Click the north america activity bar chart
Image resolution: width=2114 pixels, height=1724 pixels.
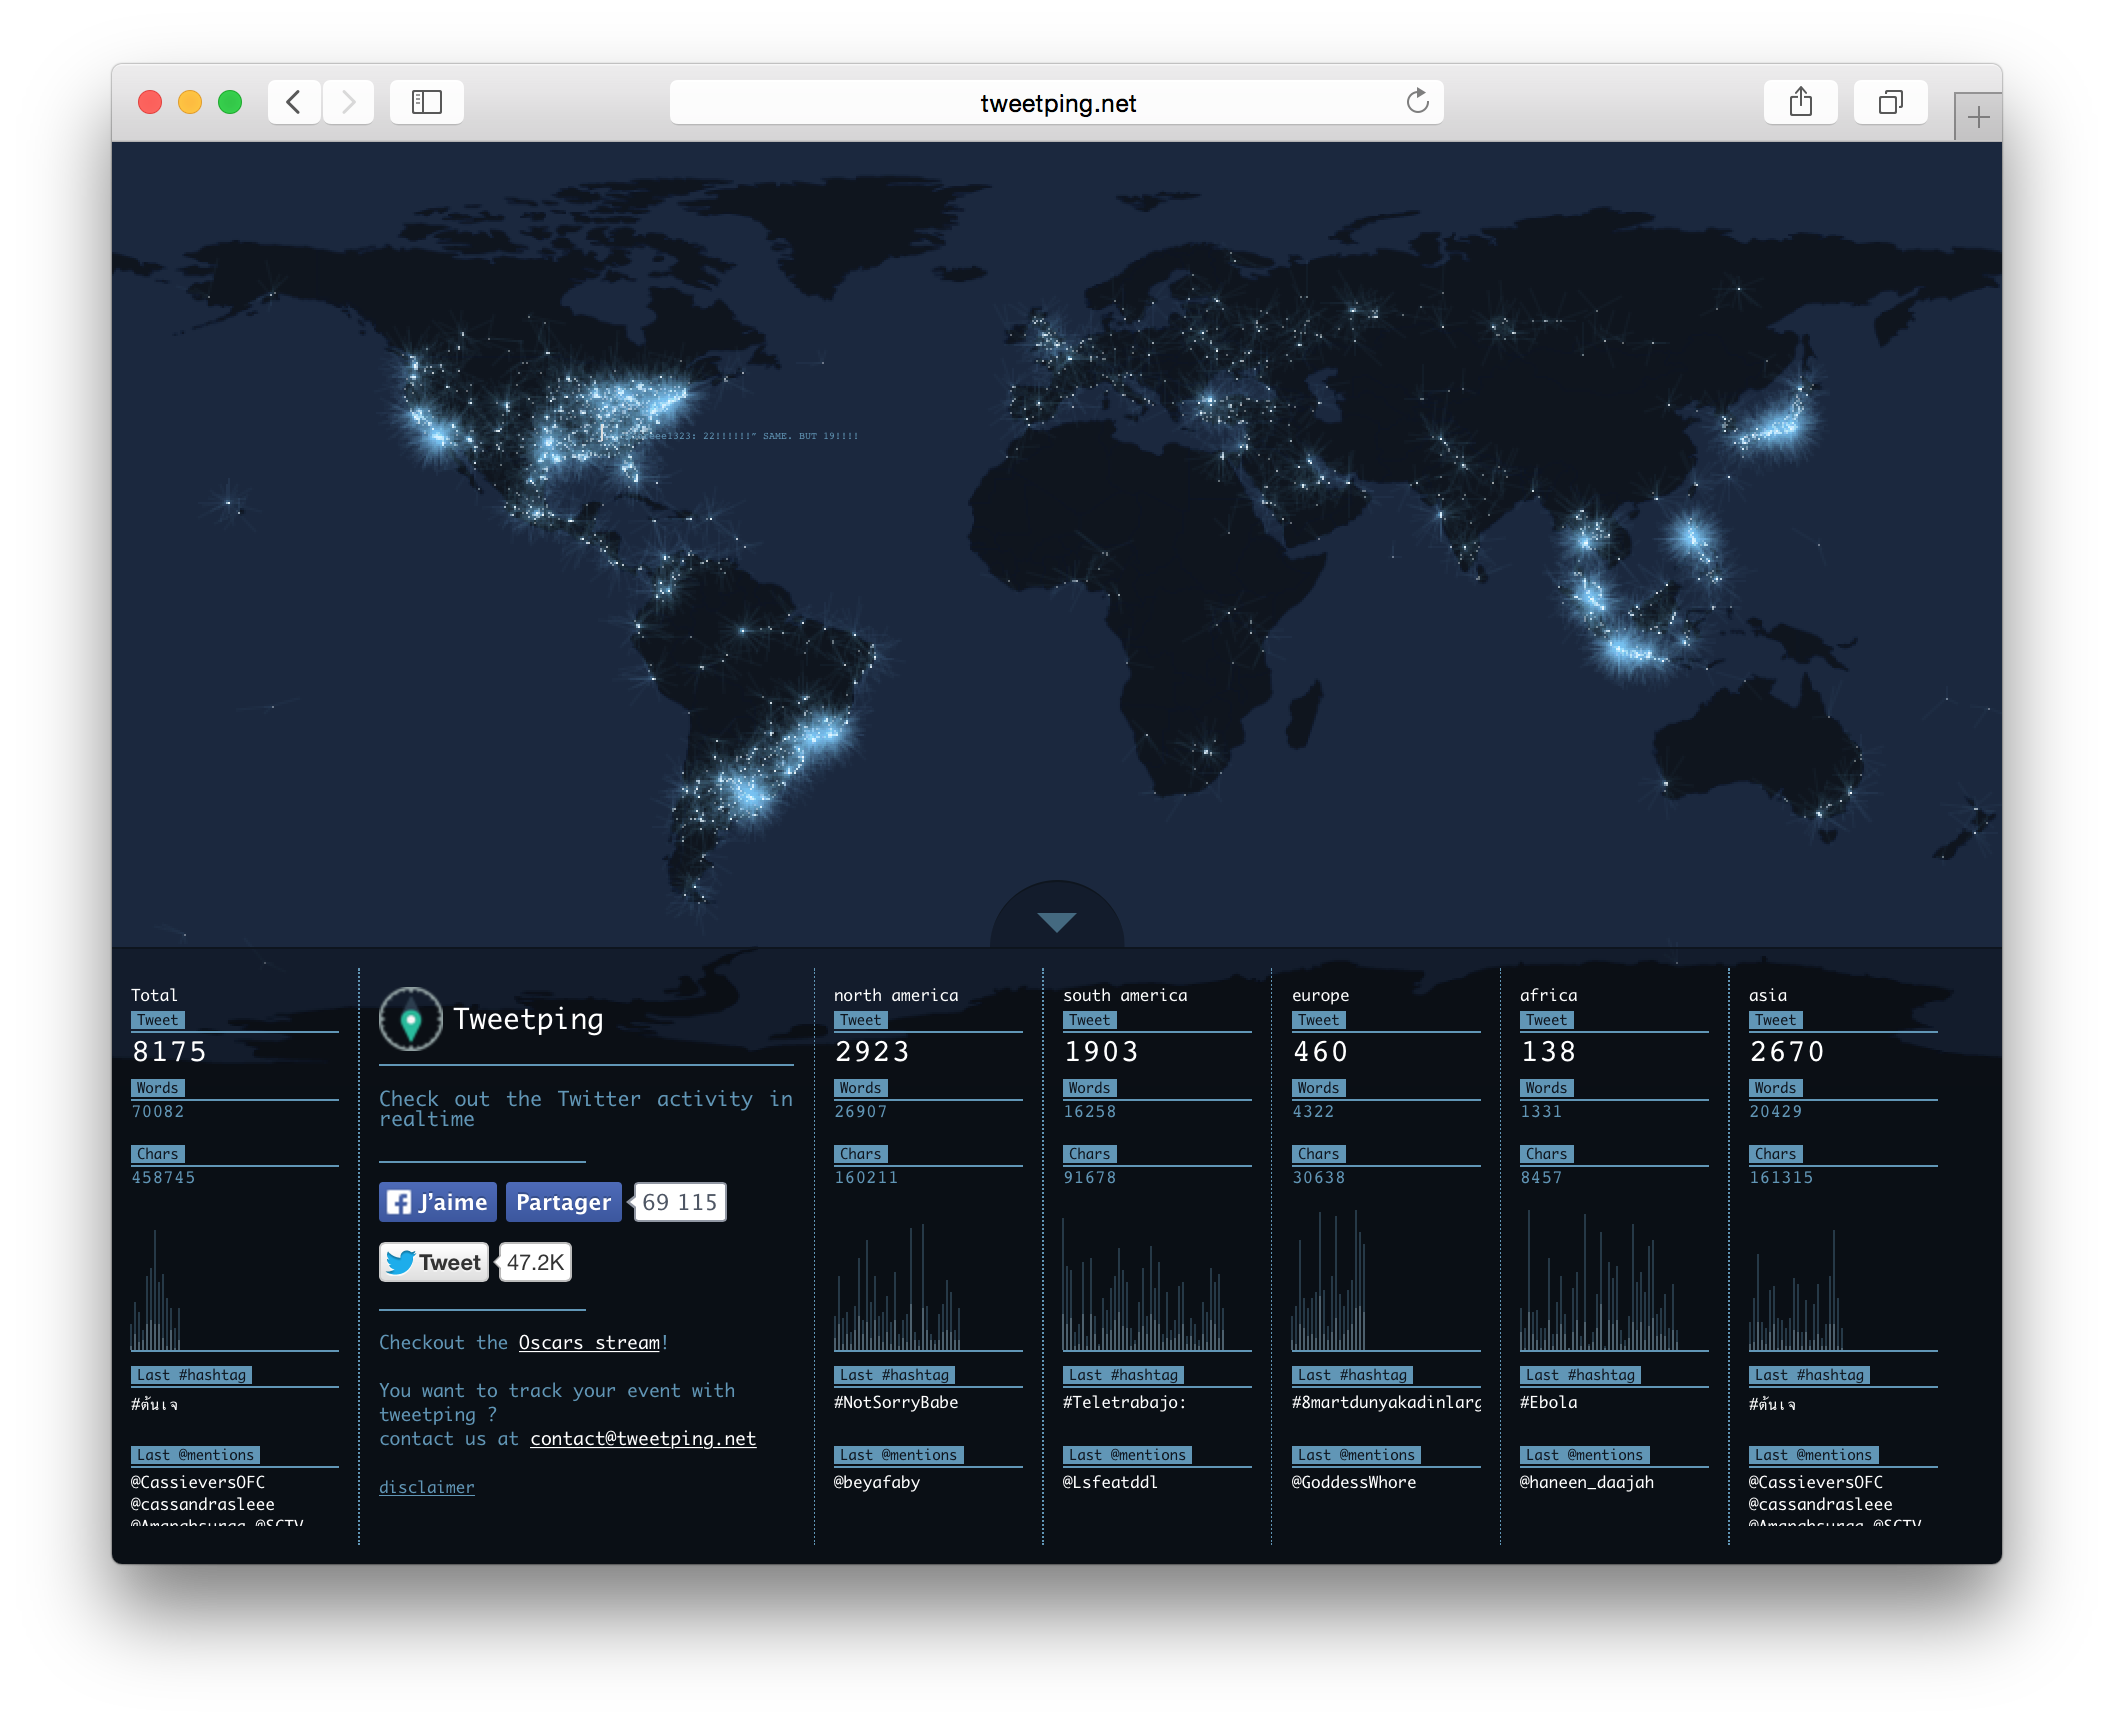point(898,1287)
